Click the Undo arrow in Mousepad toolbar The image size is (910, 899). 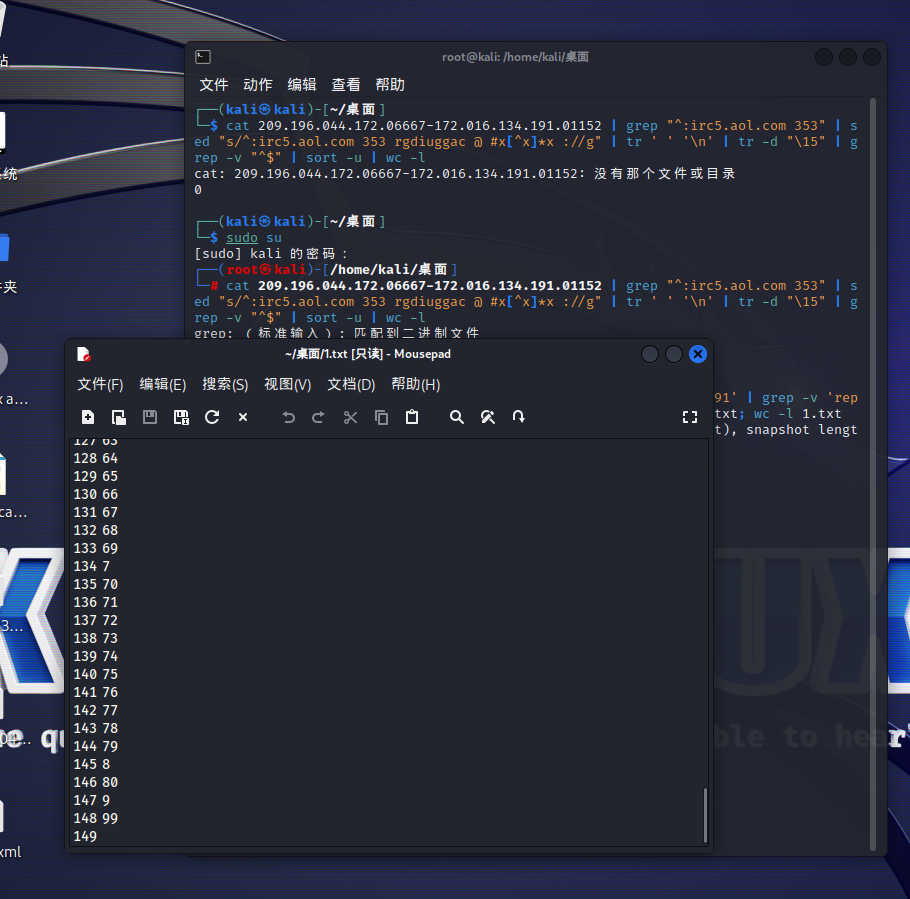[288, 417]
